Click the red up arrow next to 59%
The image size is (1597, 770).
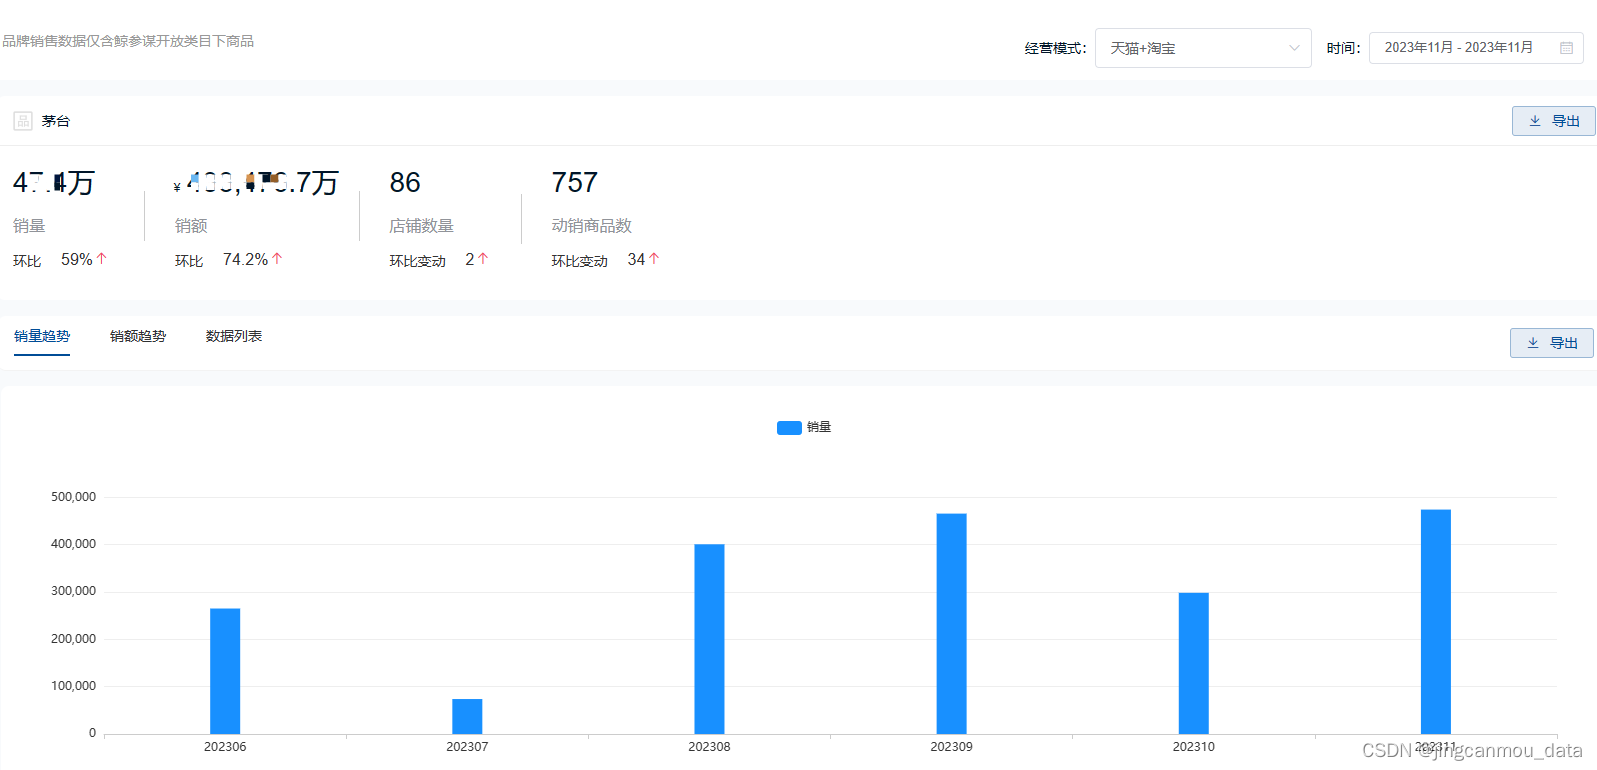coord(101,258)
